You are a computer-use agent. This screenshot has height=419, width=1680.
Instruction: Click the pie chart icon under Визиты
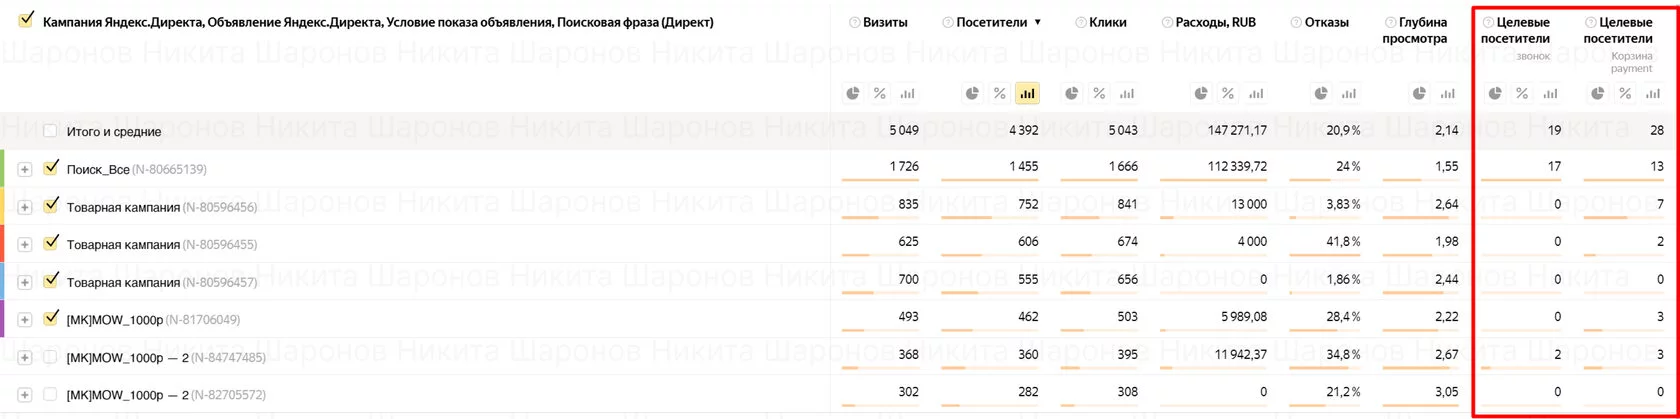tap(853, 93)
